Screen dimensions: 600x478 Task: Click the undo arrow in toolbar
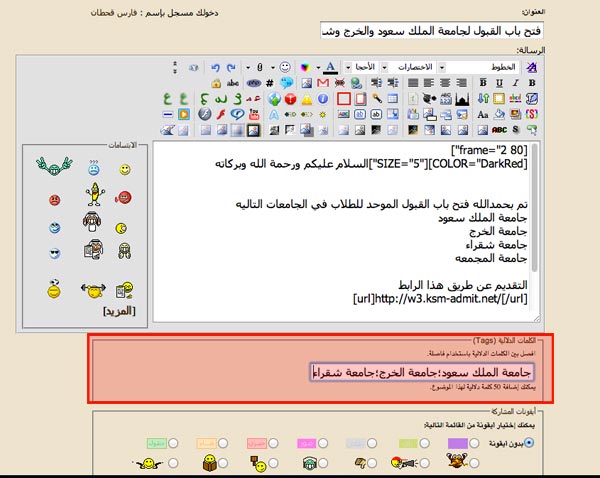click(215, 66)
